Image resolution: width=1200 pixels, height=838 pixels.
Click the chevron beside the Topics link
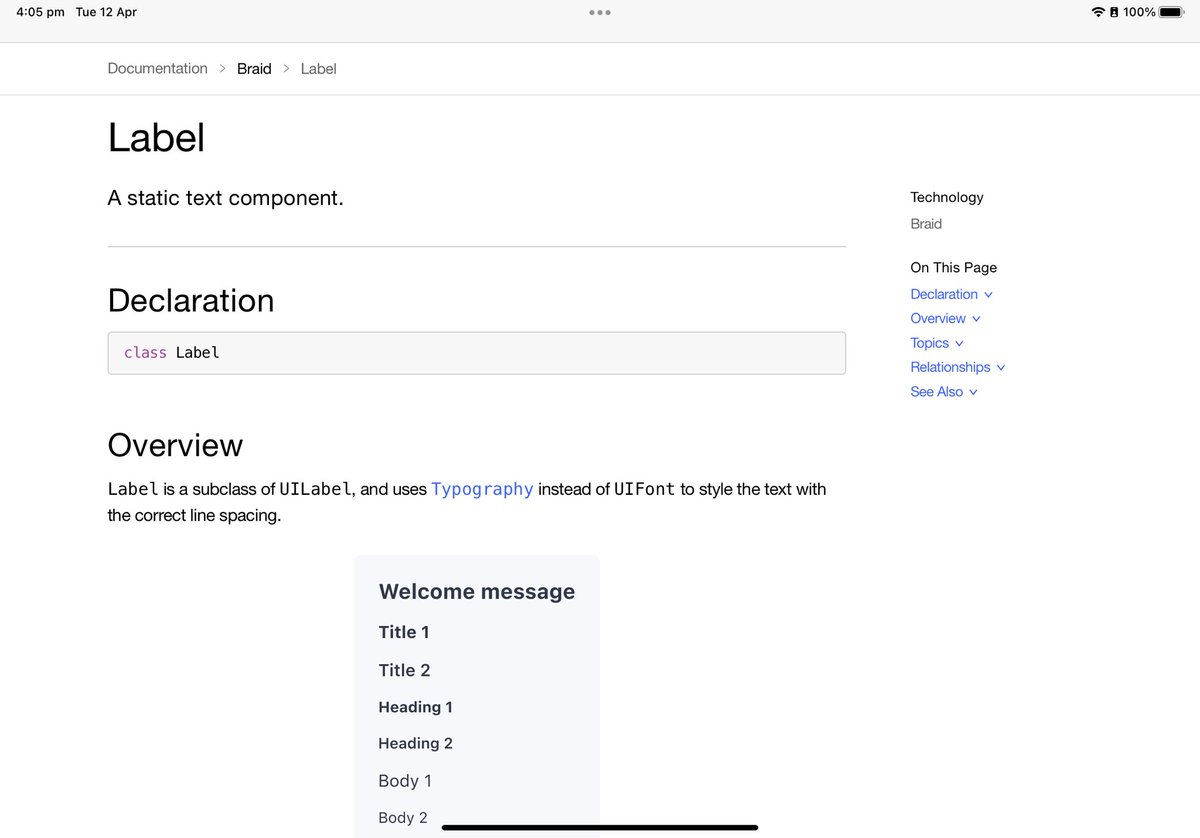(x=959, y=344)
